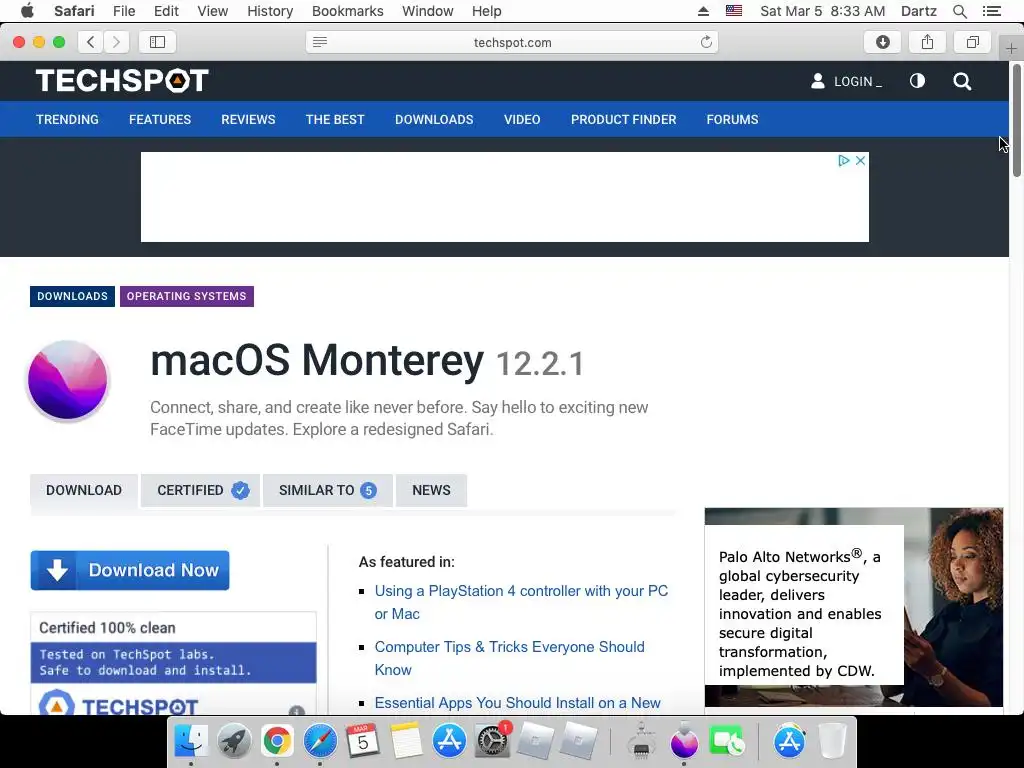This screenshot has width=1024, height=768.
Task: Click the TechSpot logo in header
Action: [122, 81]
